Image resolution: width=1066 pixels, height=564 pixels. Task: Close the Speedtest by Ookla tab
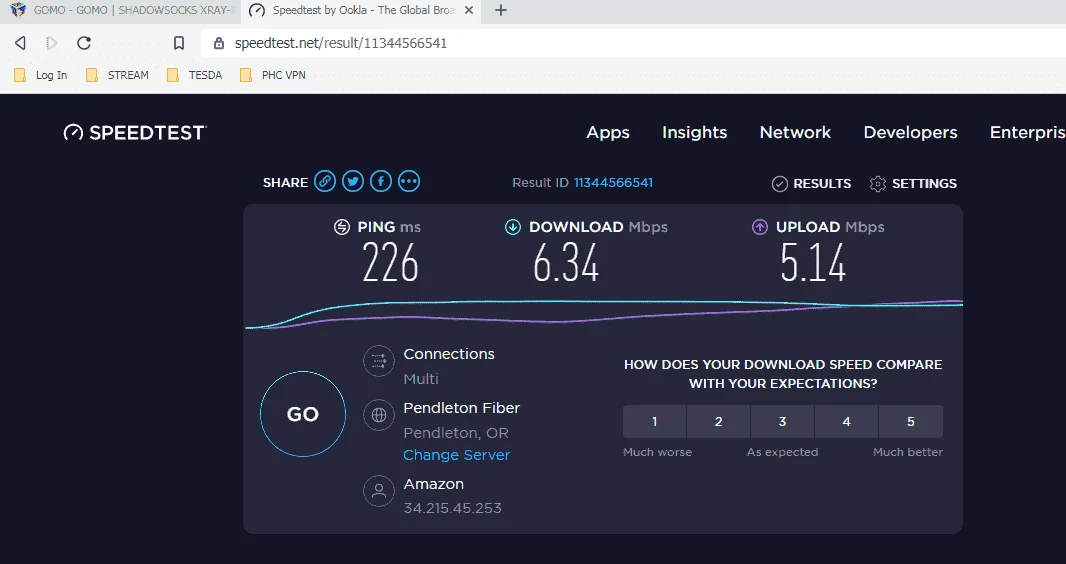click(468, 10)
